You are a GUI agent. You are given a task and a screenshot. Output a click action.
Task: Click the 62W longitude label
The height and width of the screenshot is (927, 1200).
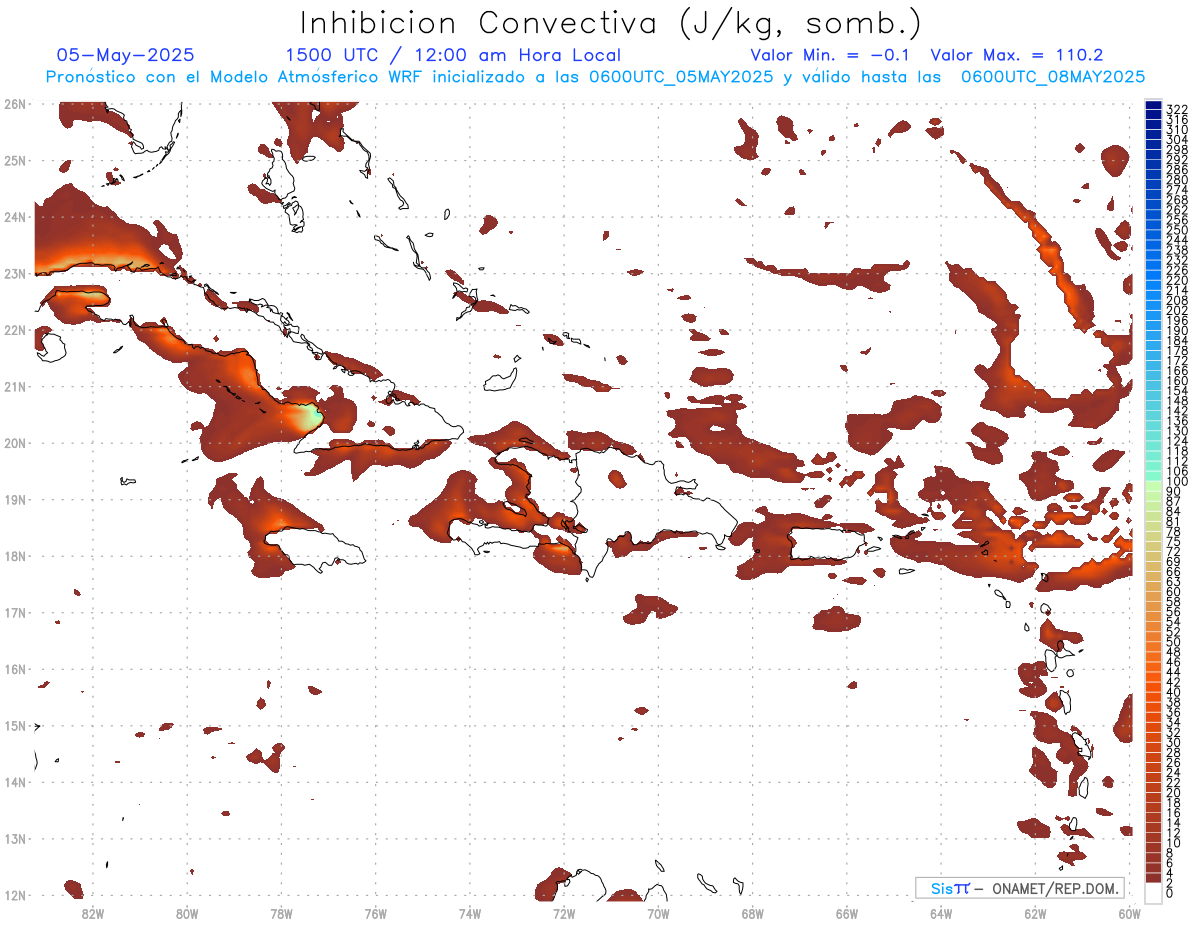pos(1036,912)
